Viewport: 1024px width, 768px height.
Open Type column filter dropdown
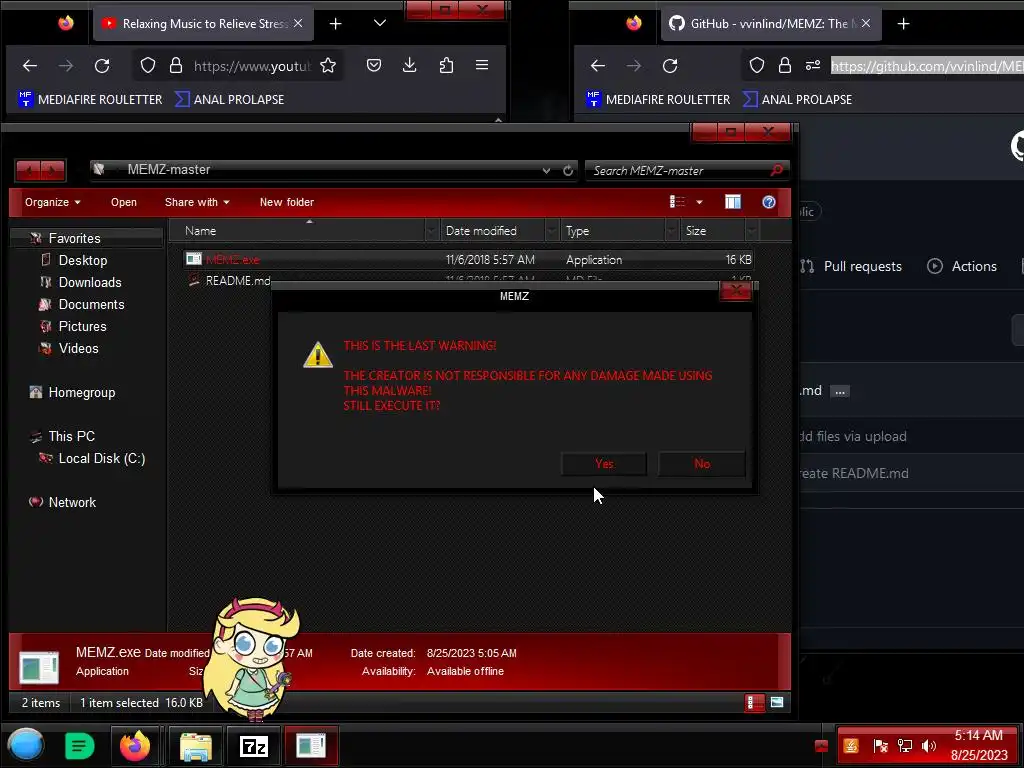click(x=672, y=231)
